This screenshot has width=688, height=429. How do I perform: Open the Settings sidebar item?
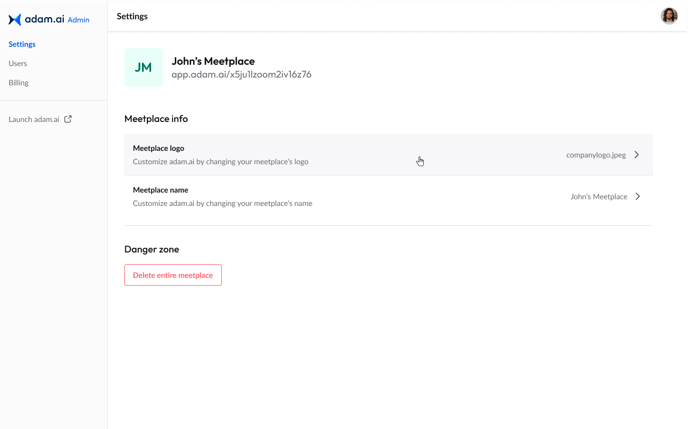click(x=22, y=44)
